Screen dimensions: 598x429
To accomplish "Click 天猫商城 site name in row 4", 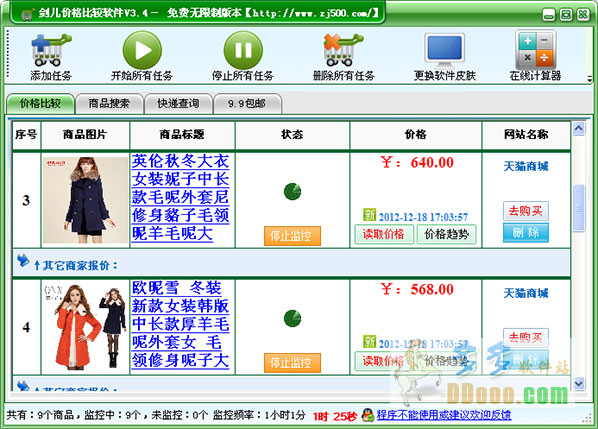I will tap(526, 293).
